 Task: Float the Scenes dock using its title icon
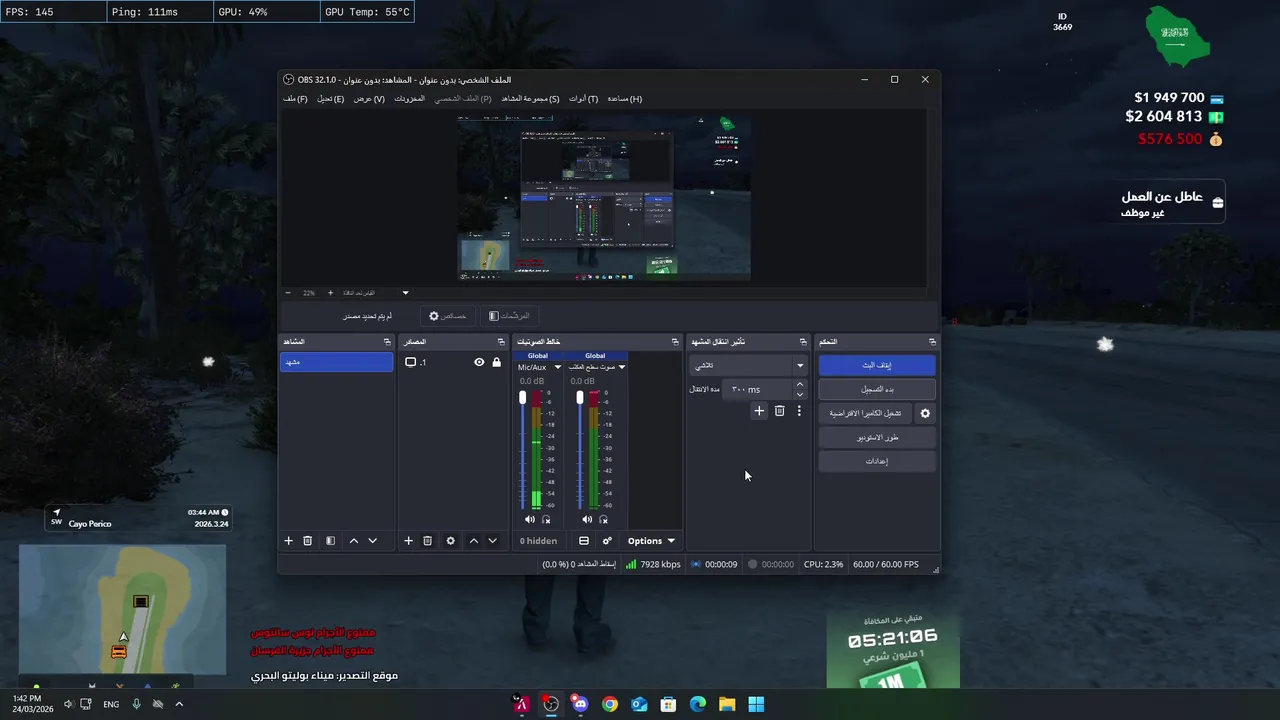(x=387, y=342)
